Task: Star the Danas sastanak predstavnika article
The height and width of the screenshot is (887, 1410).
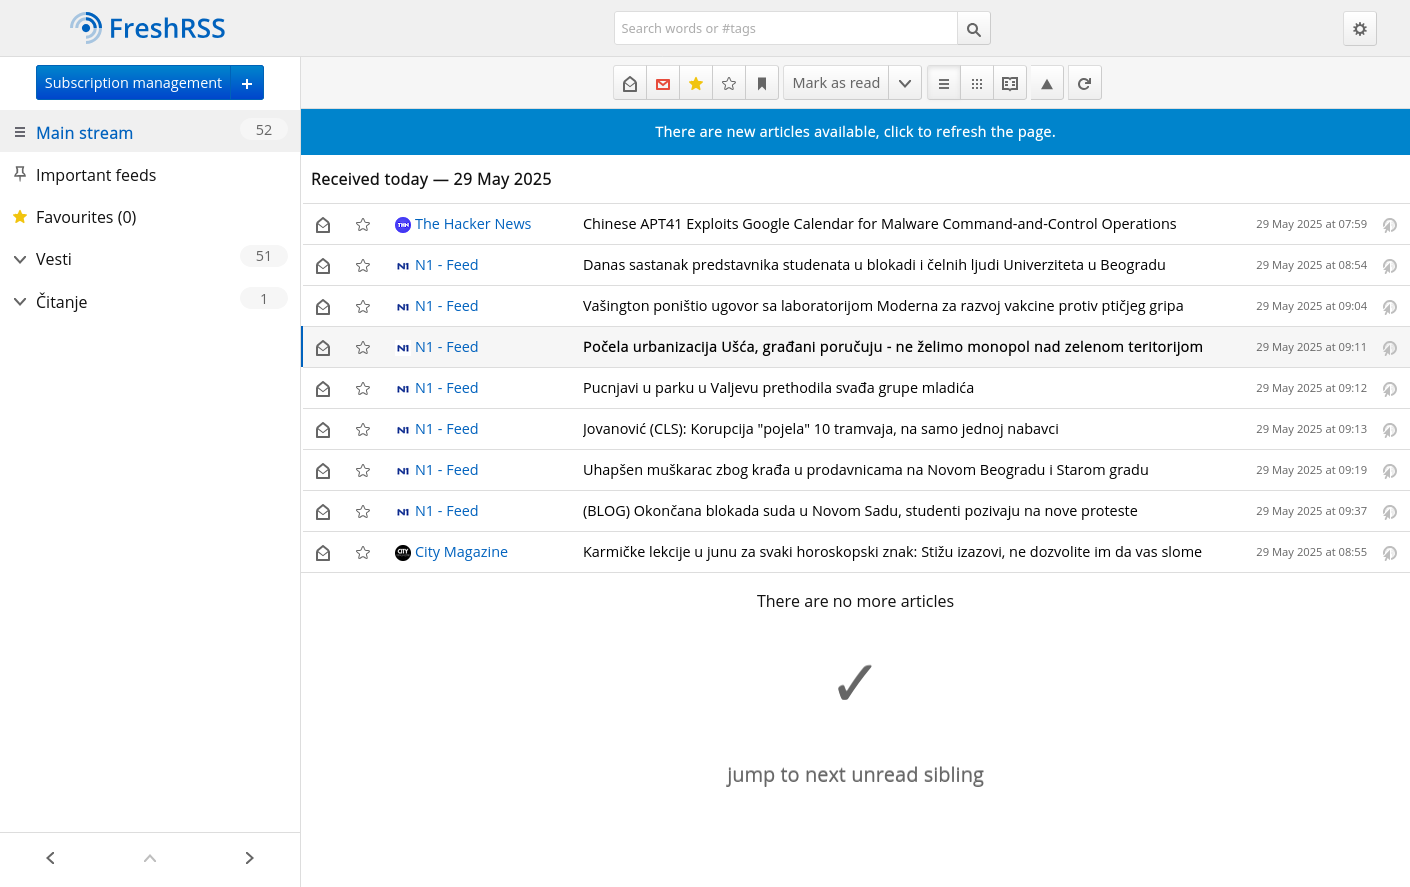Action: pos(363,266)
